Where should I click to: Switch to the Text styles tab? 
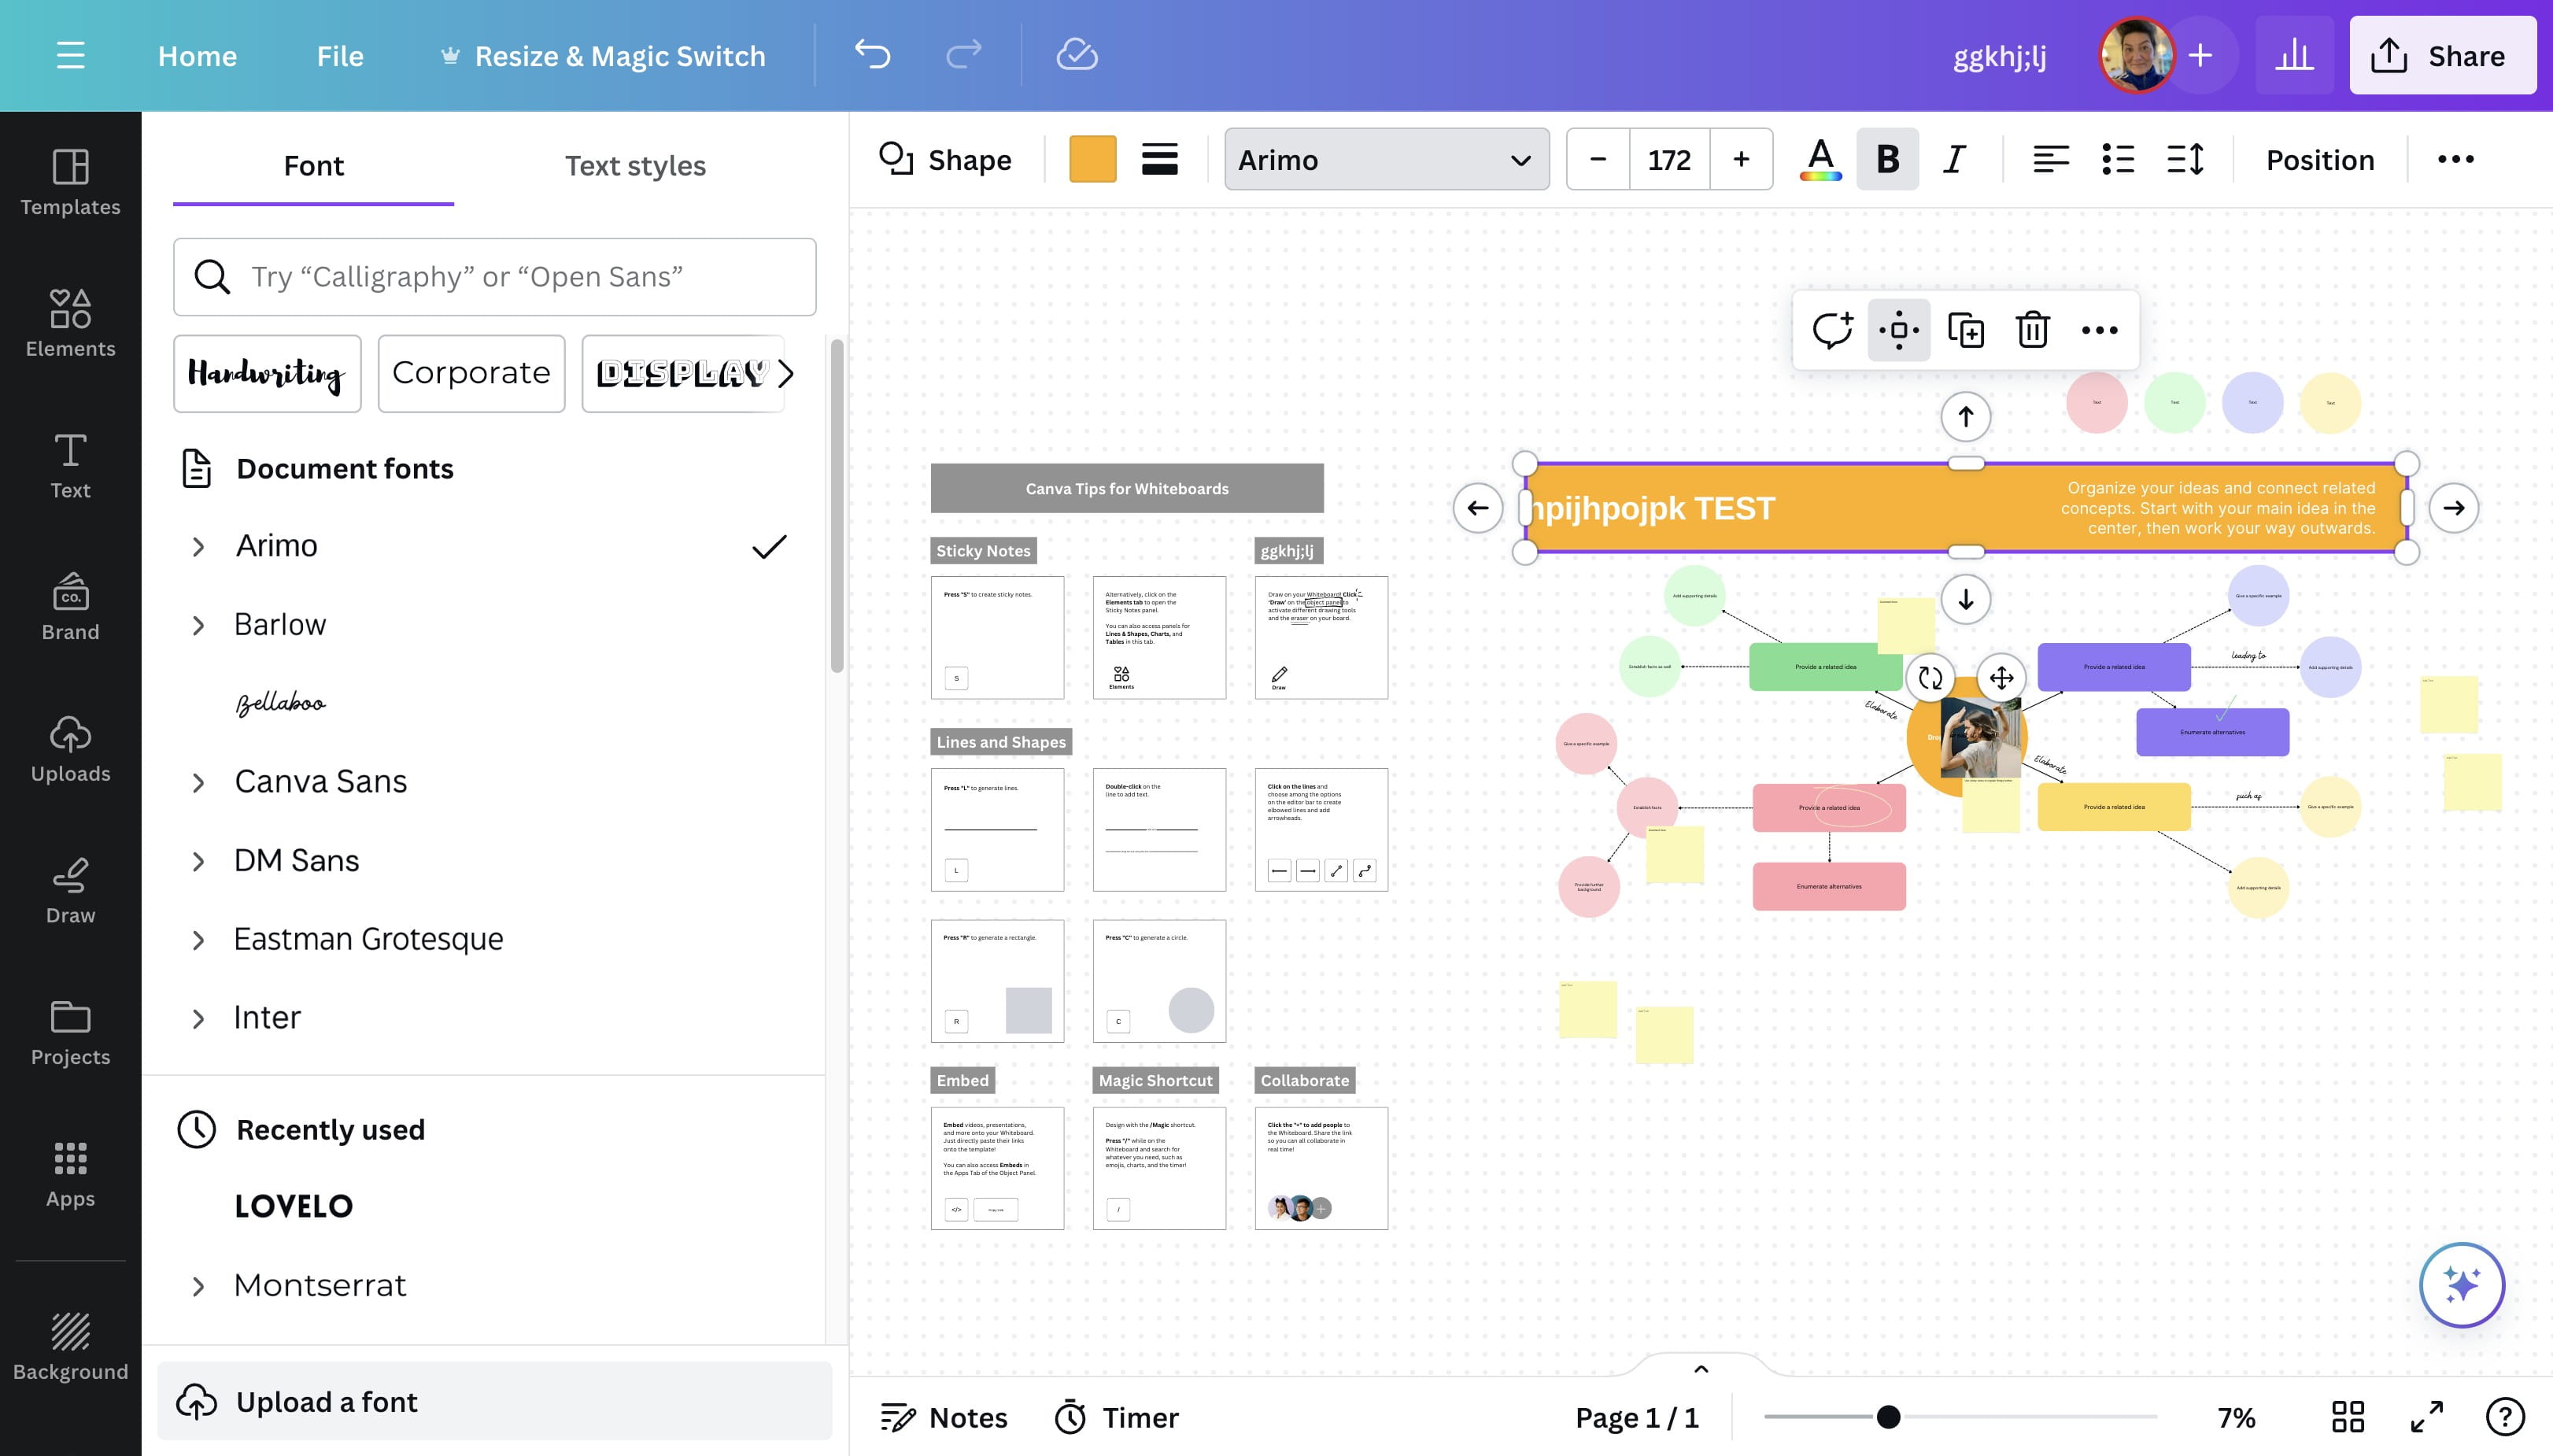tap(635, 166)
